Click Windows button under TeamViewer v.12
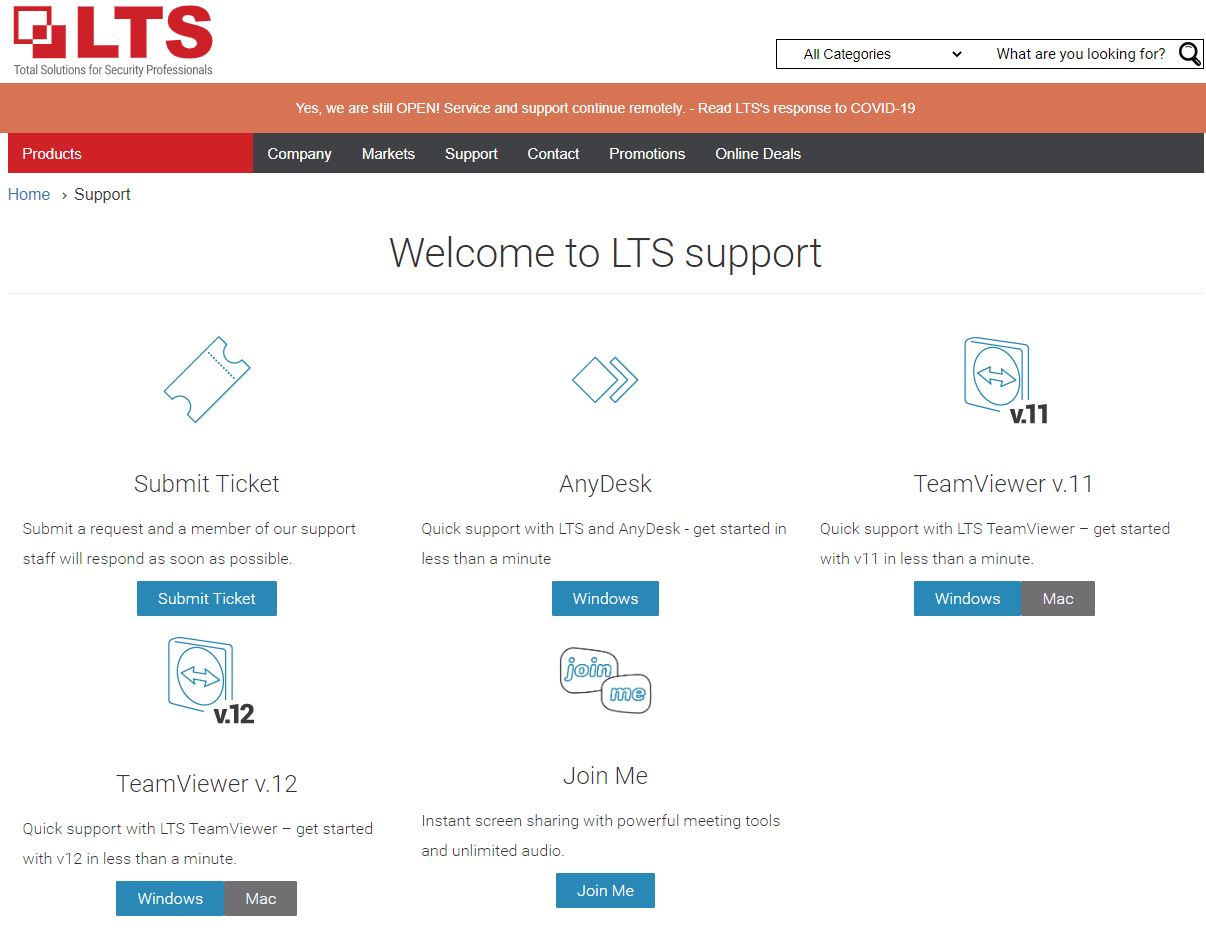The image size is (1206, 928). tap(170, 898)
